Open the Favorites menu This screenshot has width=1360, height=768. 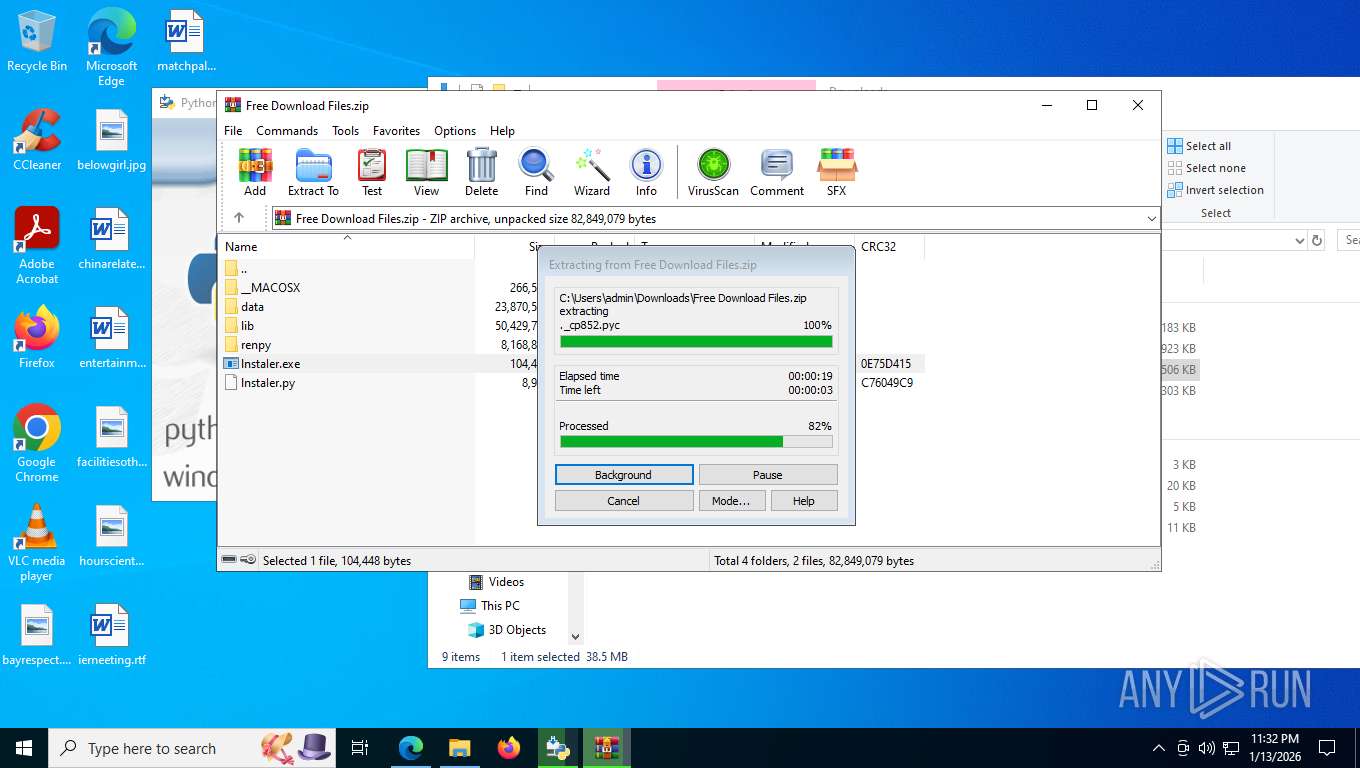pyautogui.click(x=396, y=131)
